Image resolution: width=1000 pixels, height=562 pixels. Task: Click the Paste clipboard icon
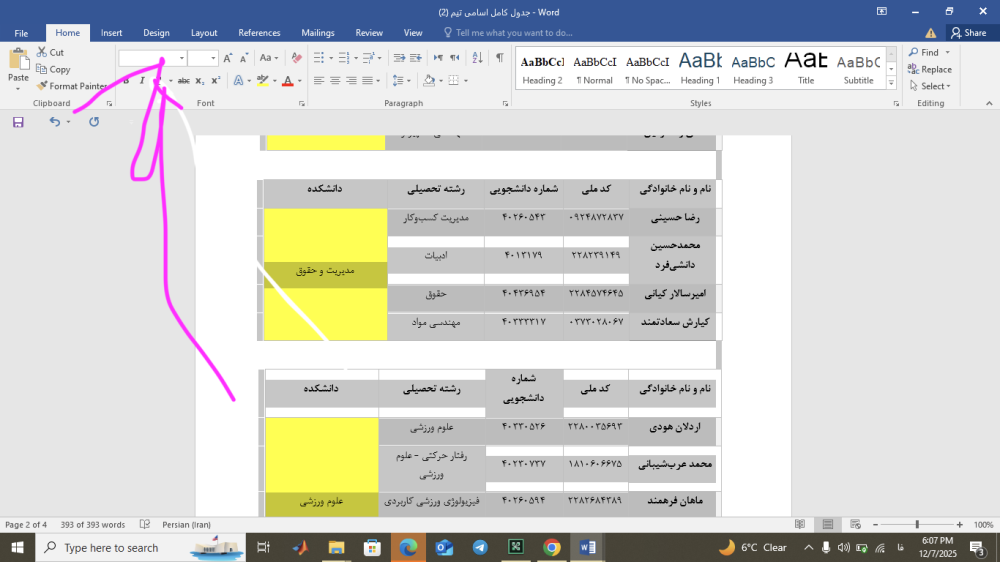[x=18, y=59]
